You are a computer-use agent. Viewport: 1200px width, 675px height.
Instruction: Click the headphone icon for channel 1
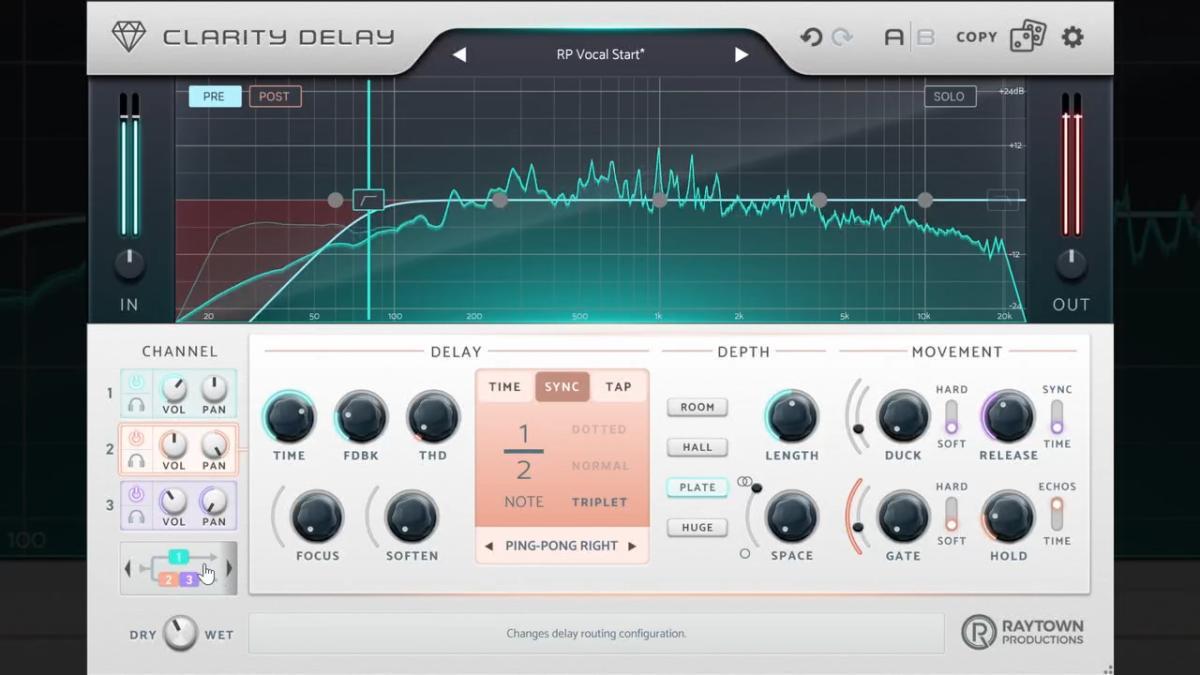(138, 401)
